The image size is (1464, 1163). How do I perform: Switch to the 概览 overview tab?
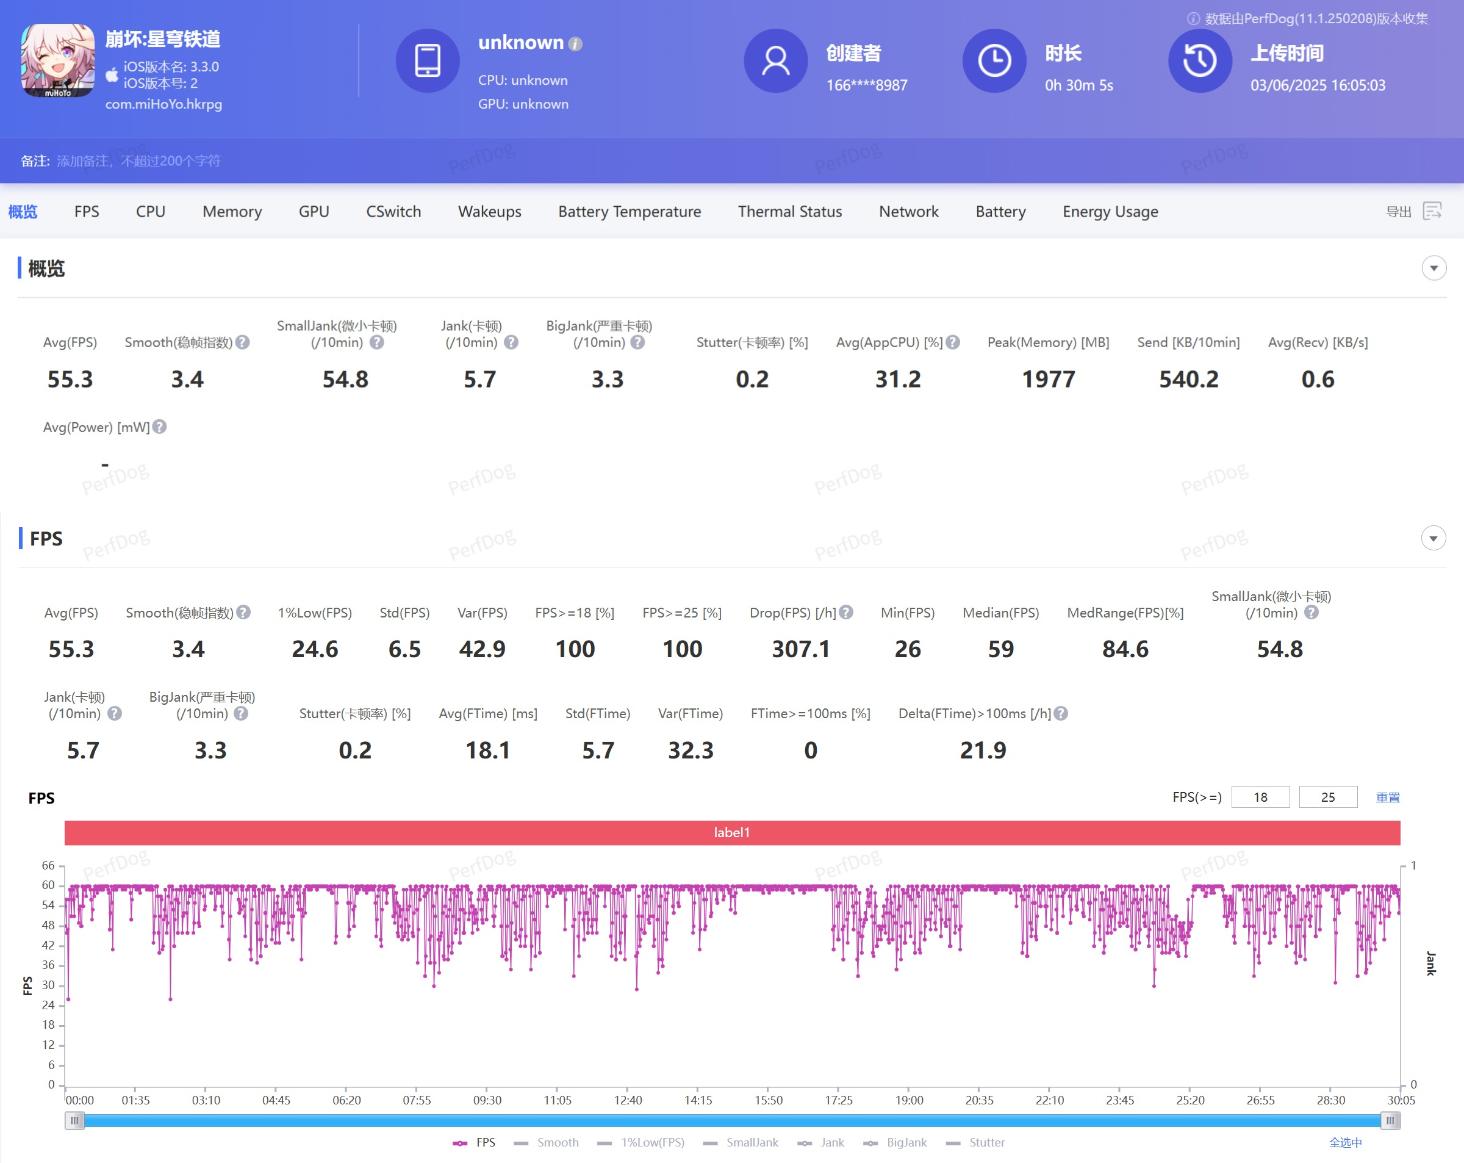pyautogui.click(x=23, y=211)
